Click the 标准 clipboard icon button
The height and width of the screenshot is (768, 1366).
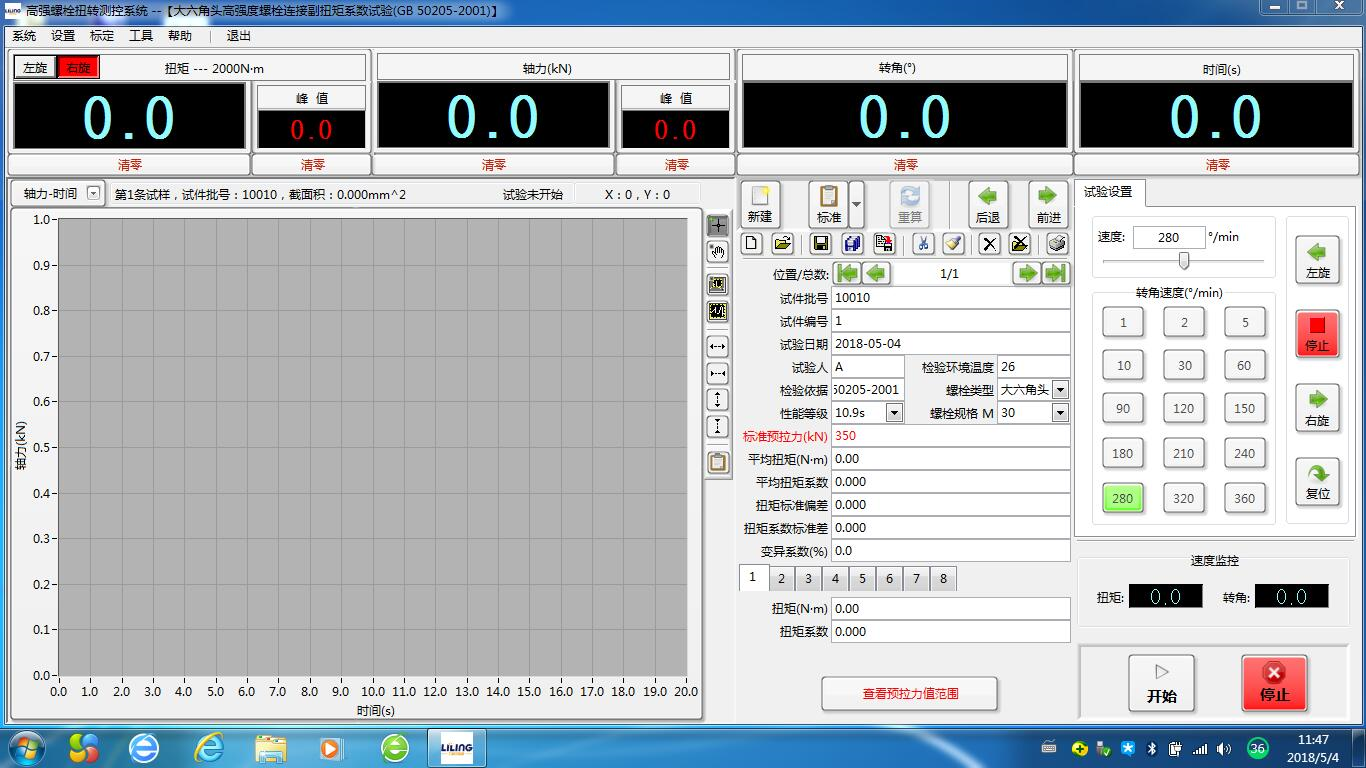(828, 204)
